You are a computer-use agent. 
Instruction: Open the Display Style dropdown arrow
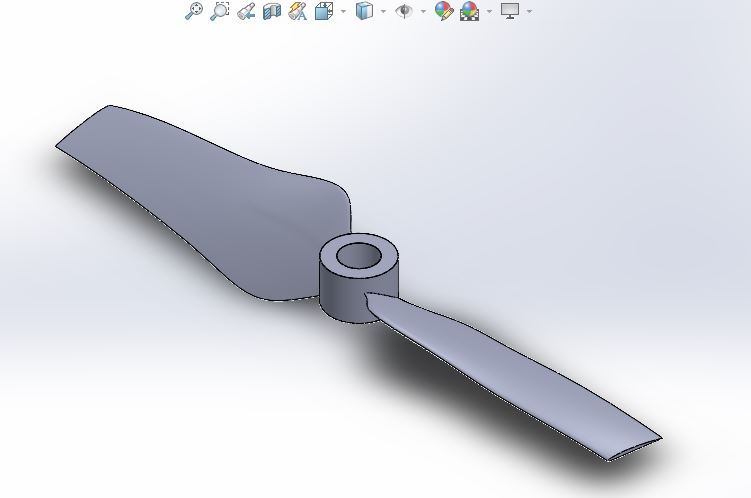383,11
